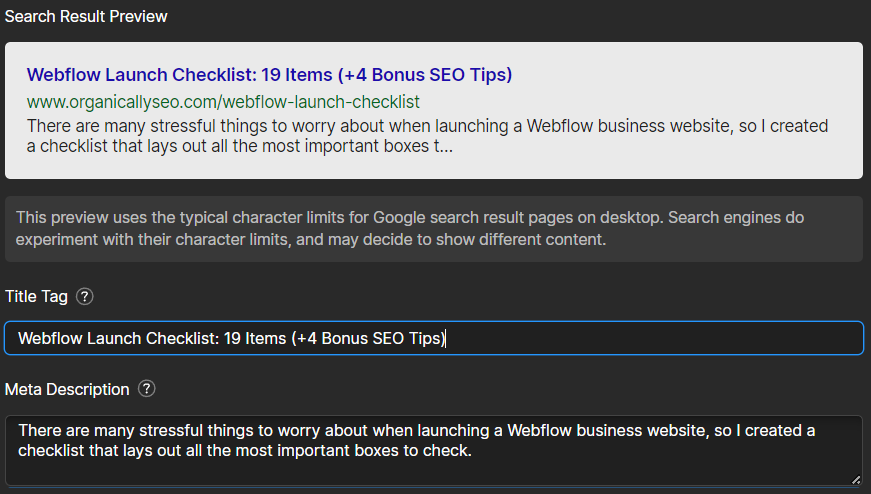Viewport: 871px width, 494px height.
Task: Click the "Meta Description" label text
Action: (67, 389)
